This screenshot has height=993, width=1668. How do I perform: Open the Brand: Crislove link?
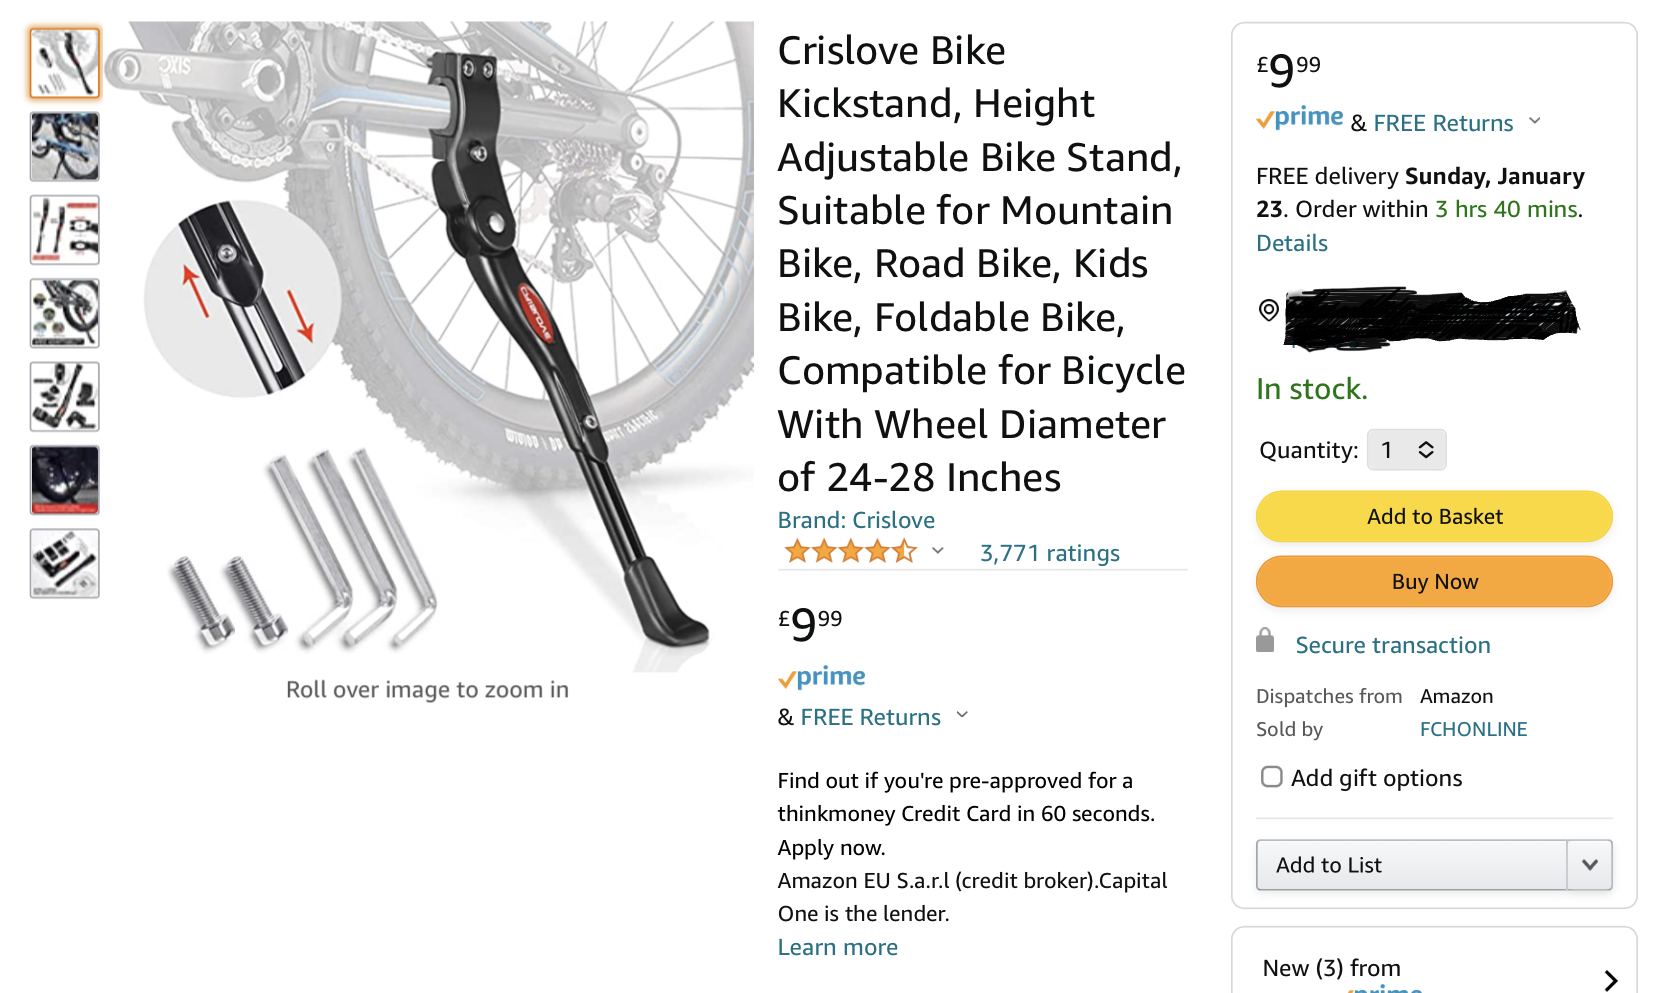tap(856, 520)
